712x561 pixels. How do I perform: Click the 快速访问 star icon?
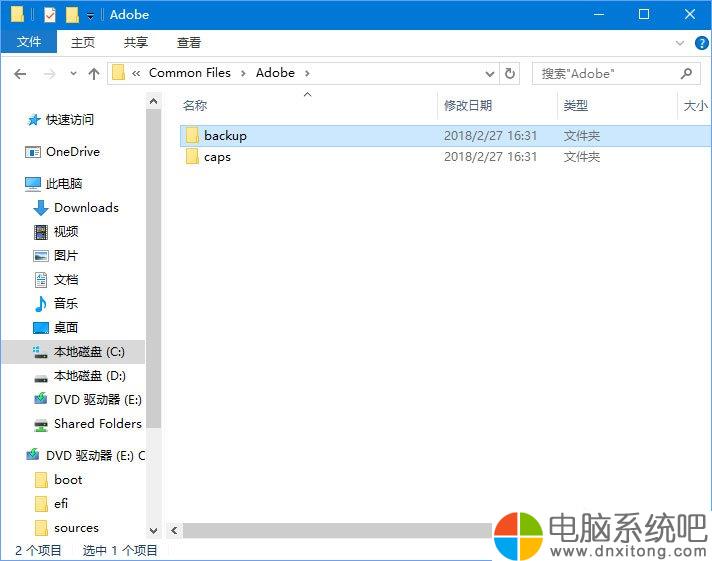34,120
